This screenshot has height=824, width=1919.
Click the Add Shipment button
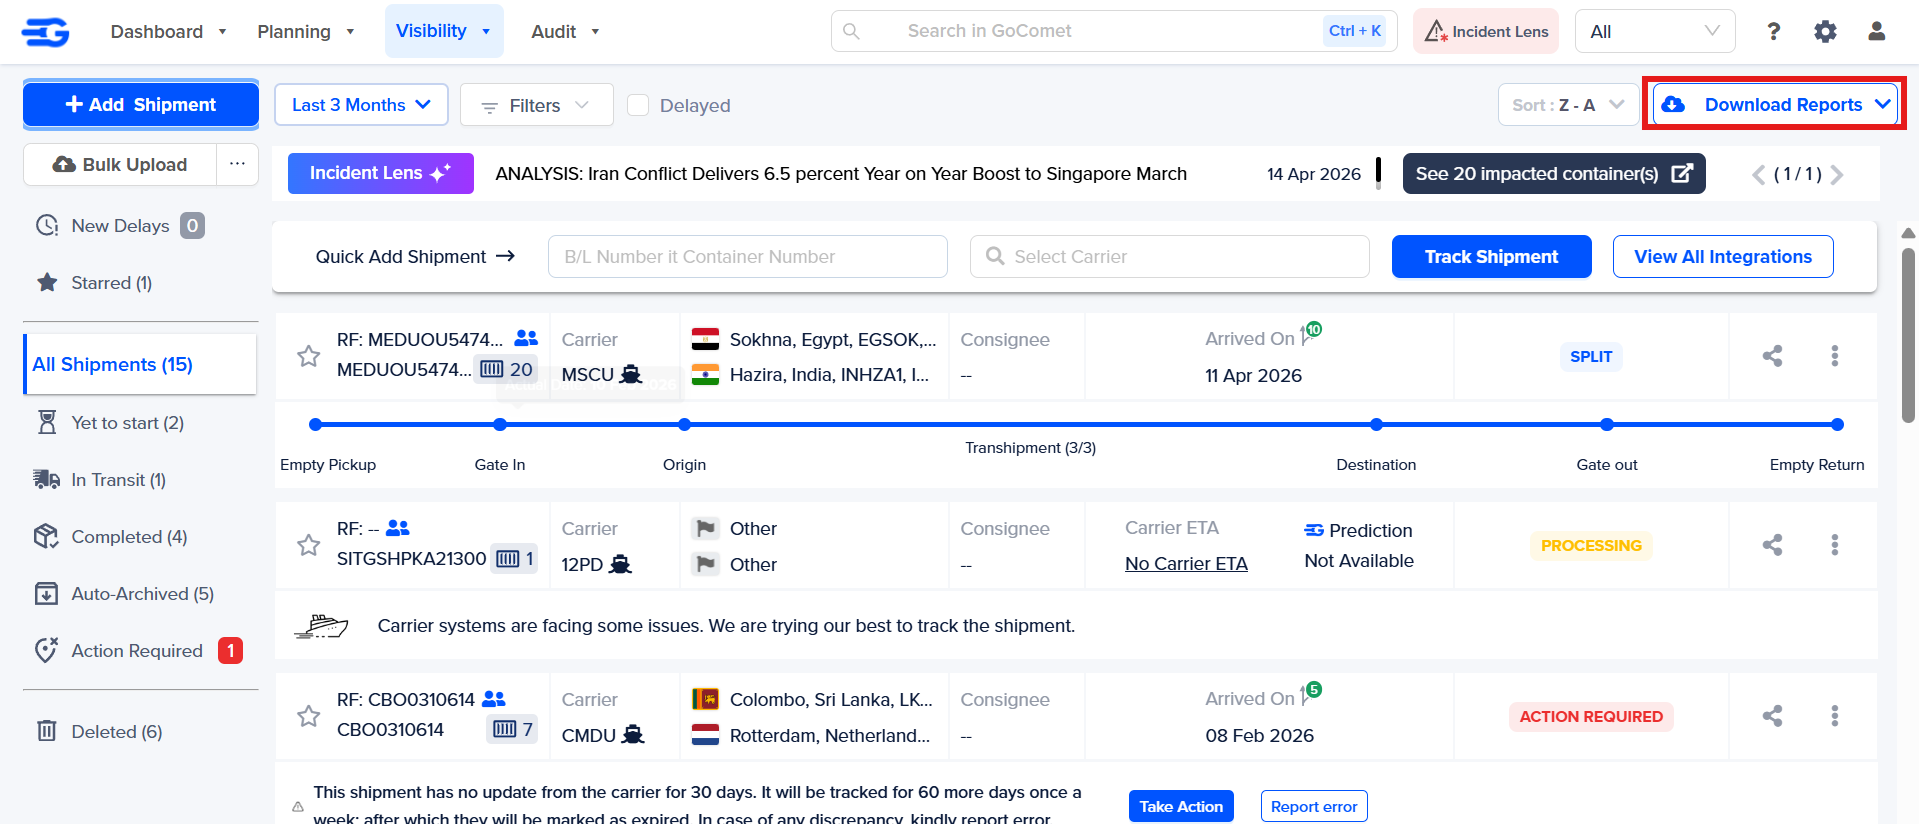click(141, 104)
